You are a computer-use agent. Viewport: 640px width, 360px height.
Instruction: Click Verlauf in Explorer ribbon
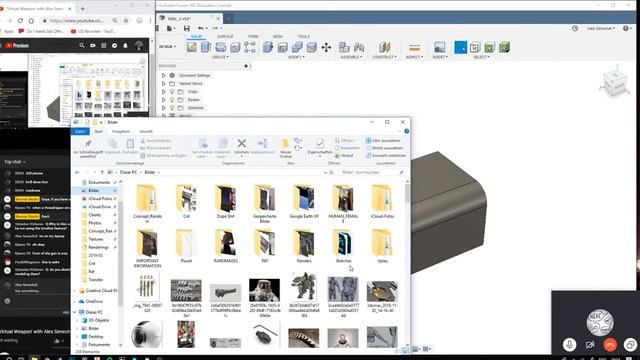(344, 156)
